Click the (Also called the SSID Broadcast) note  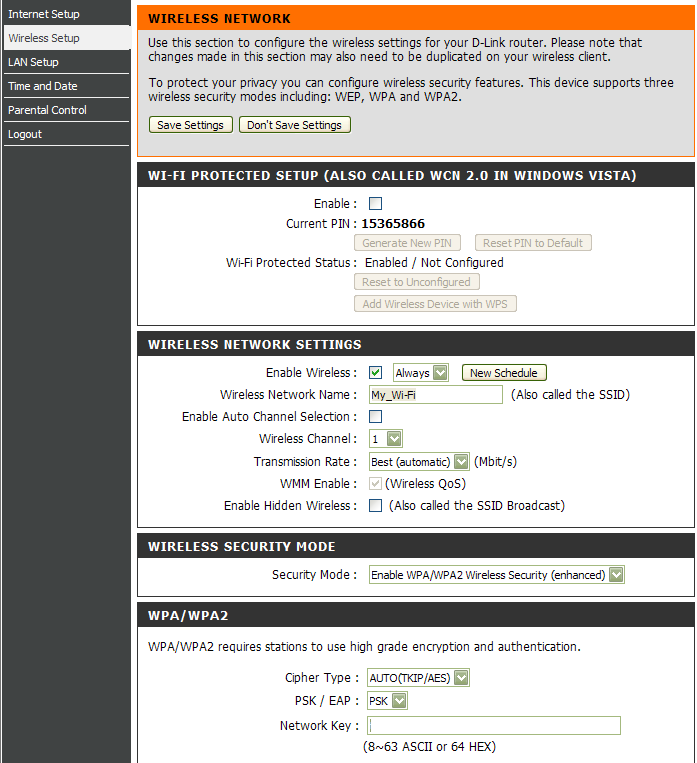pos(477,506)
